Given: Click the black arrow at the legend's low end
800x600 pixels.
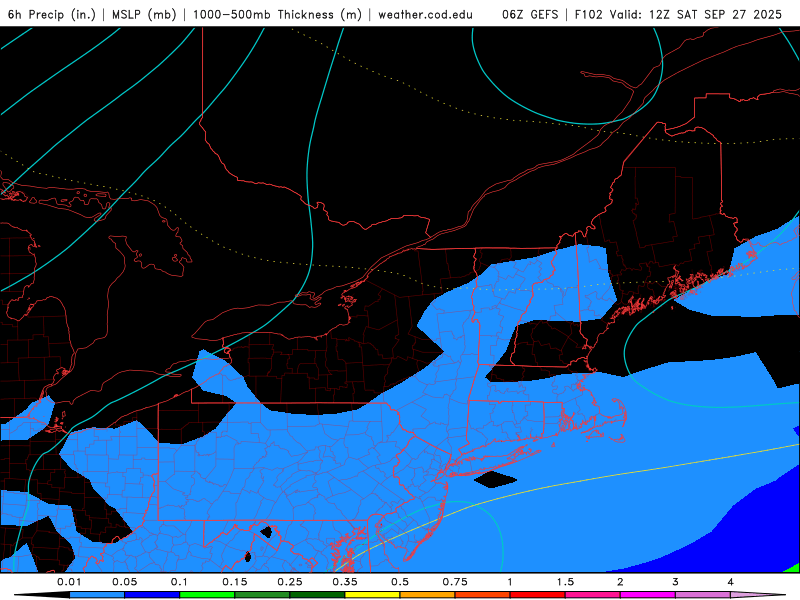Looking at the screenshot, I should [x=42, y=595].
